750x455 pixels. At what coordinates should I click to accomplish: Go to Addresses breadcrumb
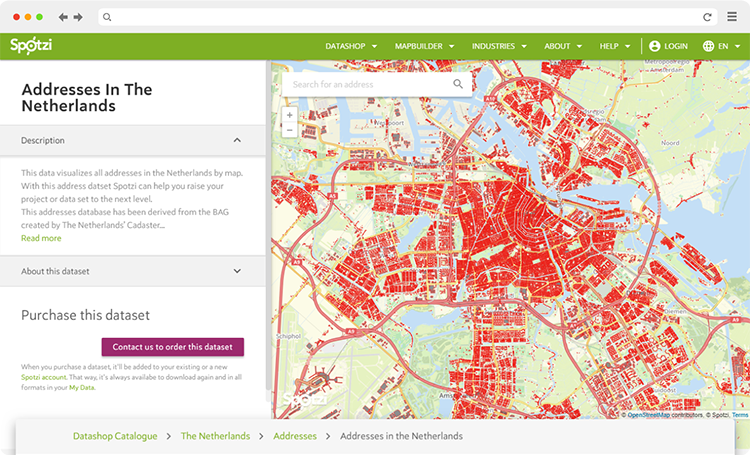tap(295, 436)
